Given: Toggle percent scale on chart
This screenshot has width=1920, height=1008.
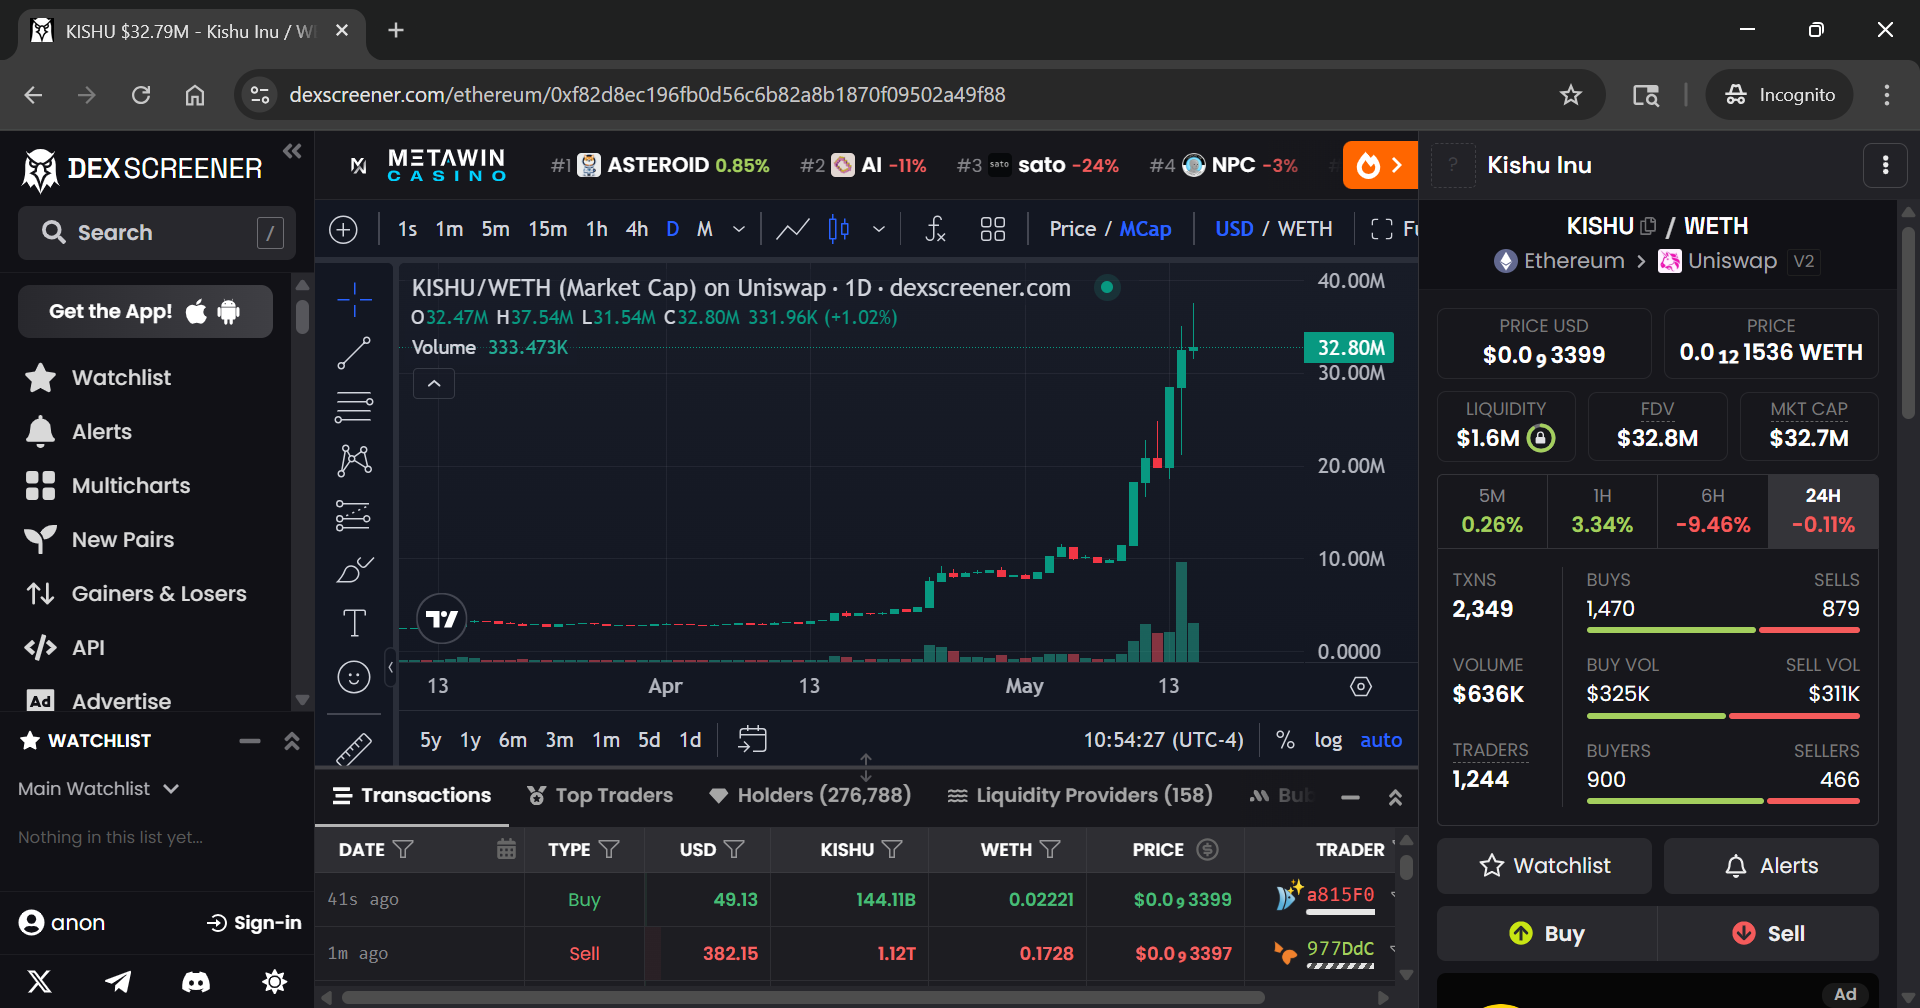Looking at the screenshot, I should (1285, 740).
